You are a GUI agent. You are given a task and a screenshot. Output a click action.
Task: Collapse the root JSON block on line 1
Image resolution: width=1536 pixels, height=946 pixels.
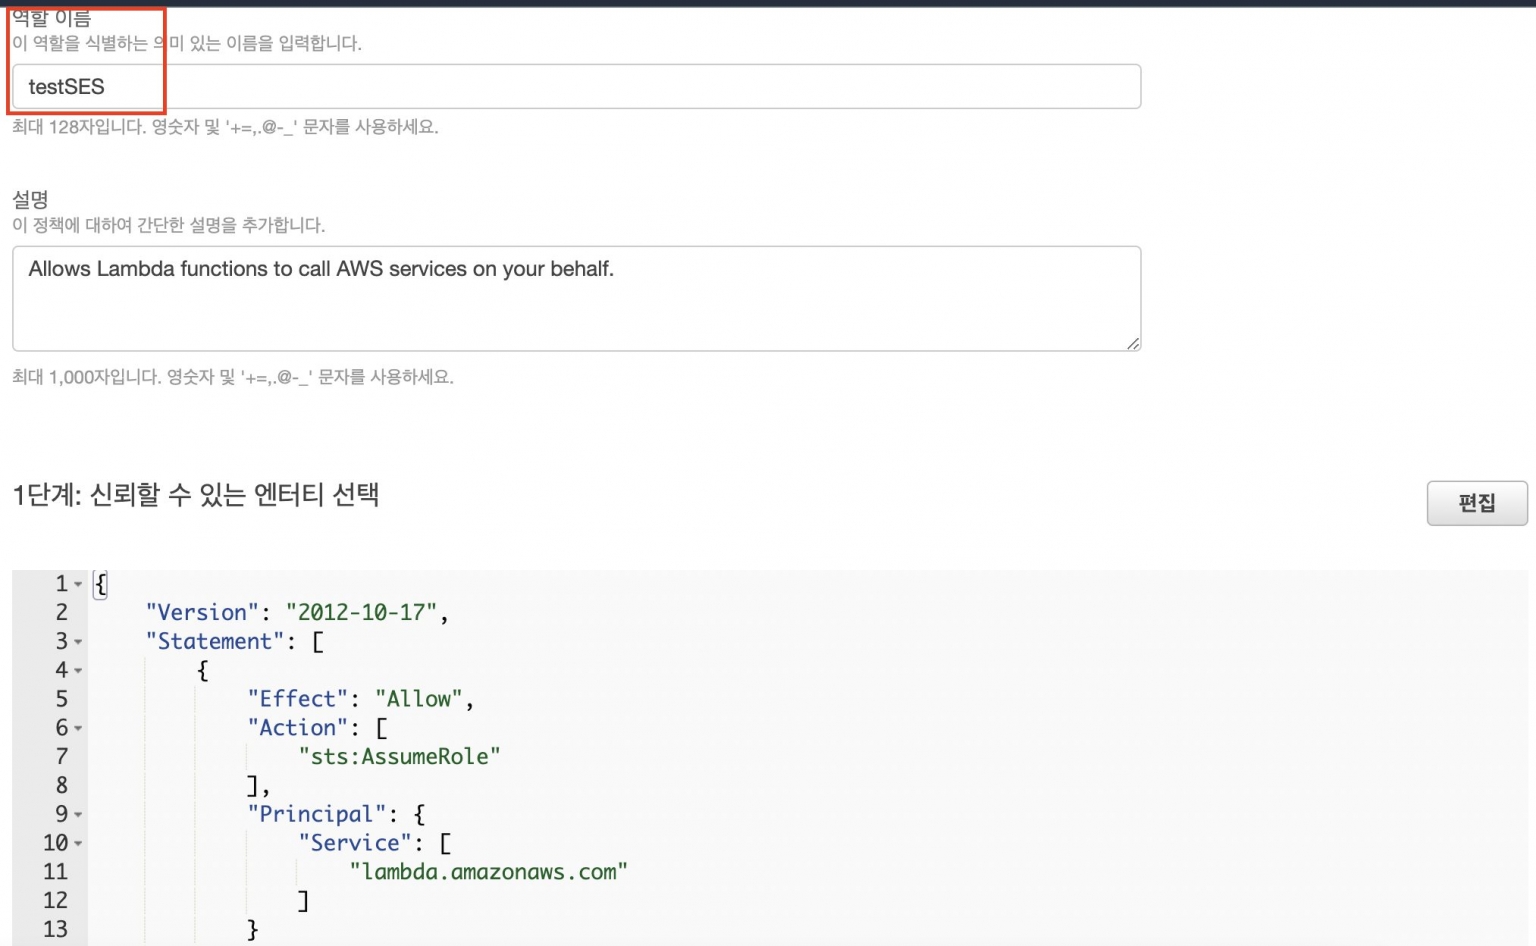point(77,584)
